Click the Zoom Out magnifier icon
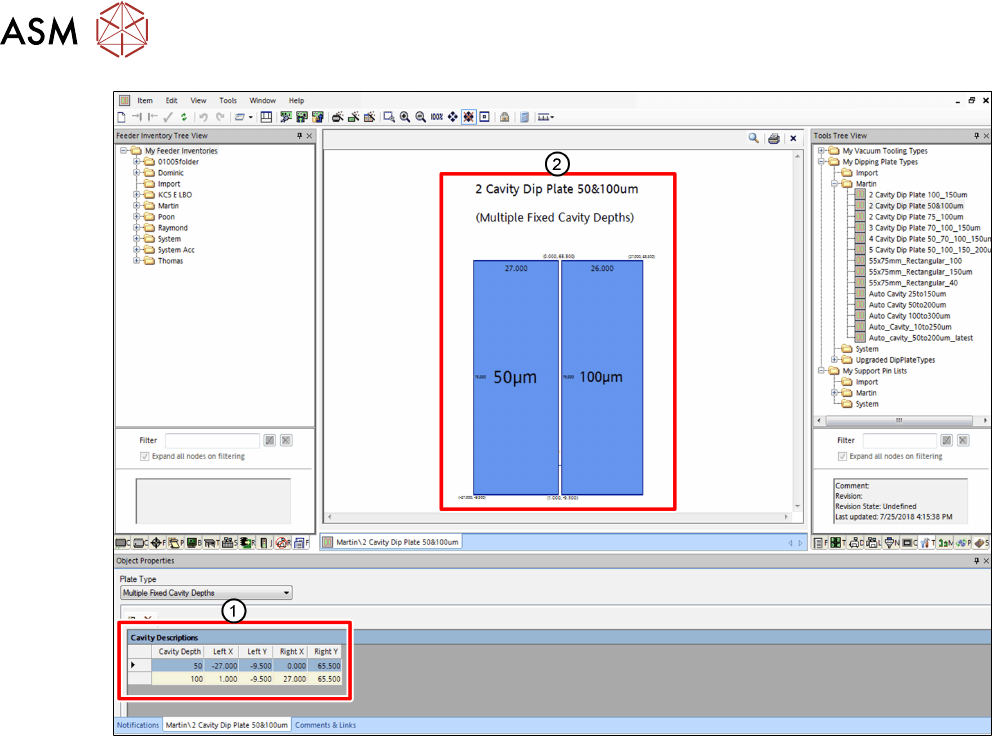The height and width of the screenshot is (736, 992). (x=421, y=117)
